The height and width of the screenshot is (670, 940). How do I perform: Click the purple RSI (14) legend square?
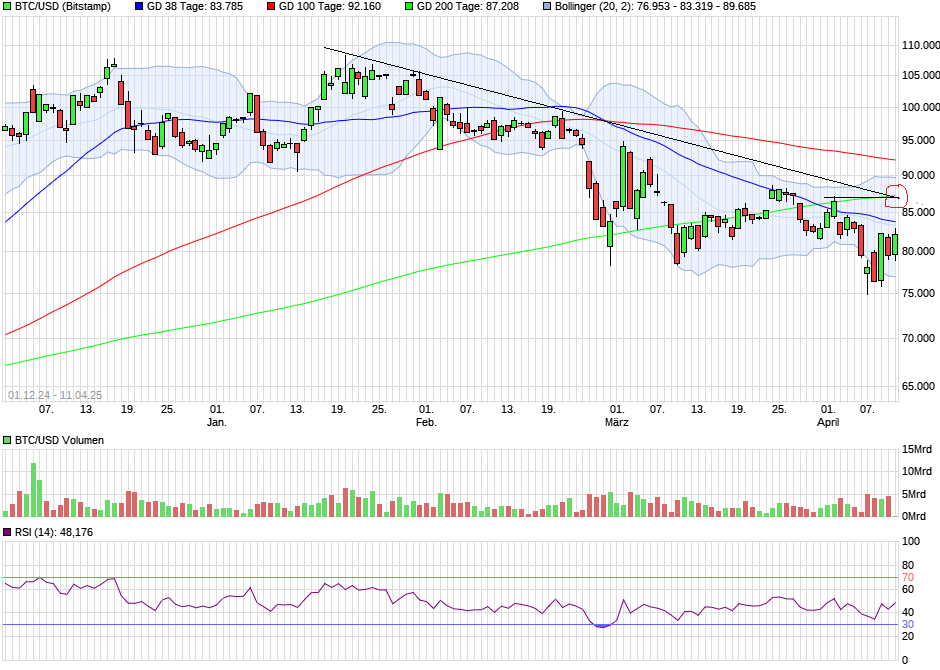click(7, 532)
